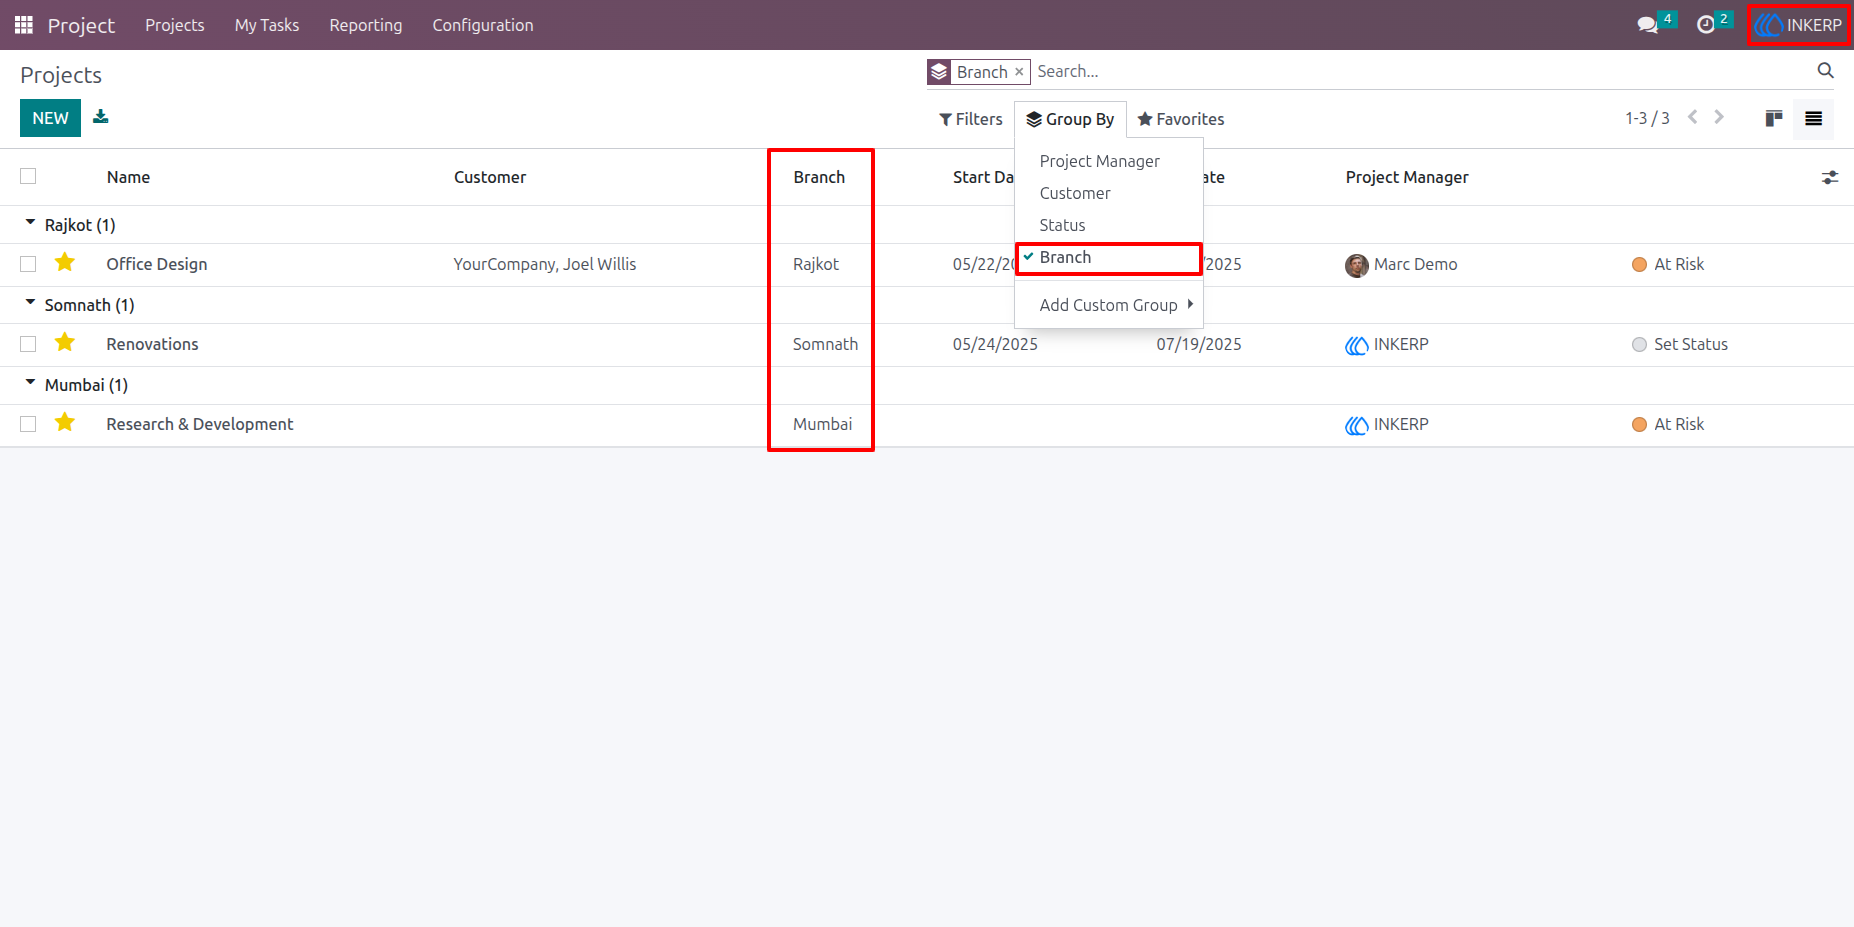
Task: Tick the Renovations row checkbox
Action: (28, 344)
